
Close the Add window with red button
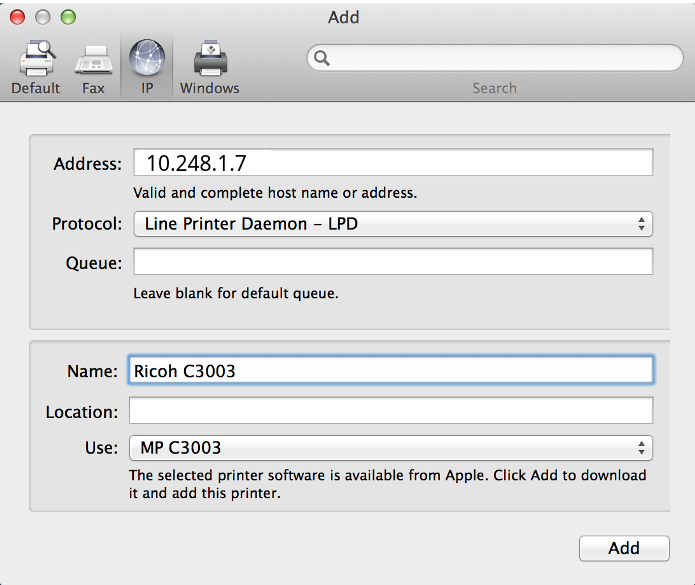[x=18, y=17]
